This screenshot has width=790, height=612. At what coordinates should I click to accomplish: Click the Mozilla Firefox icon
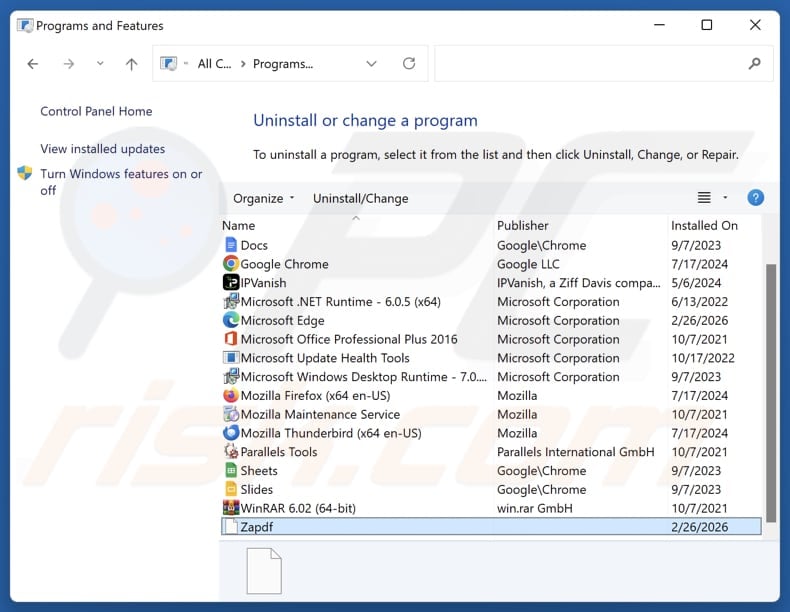(x=231, y=395)
